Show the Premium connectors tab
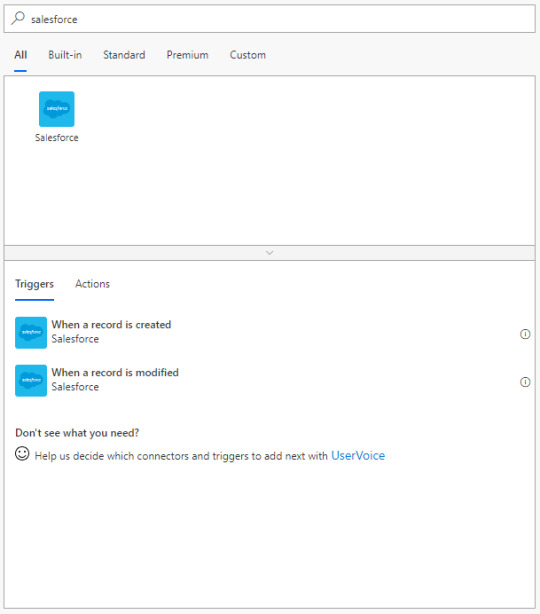 point(188,55)
